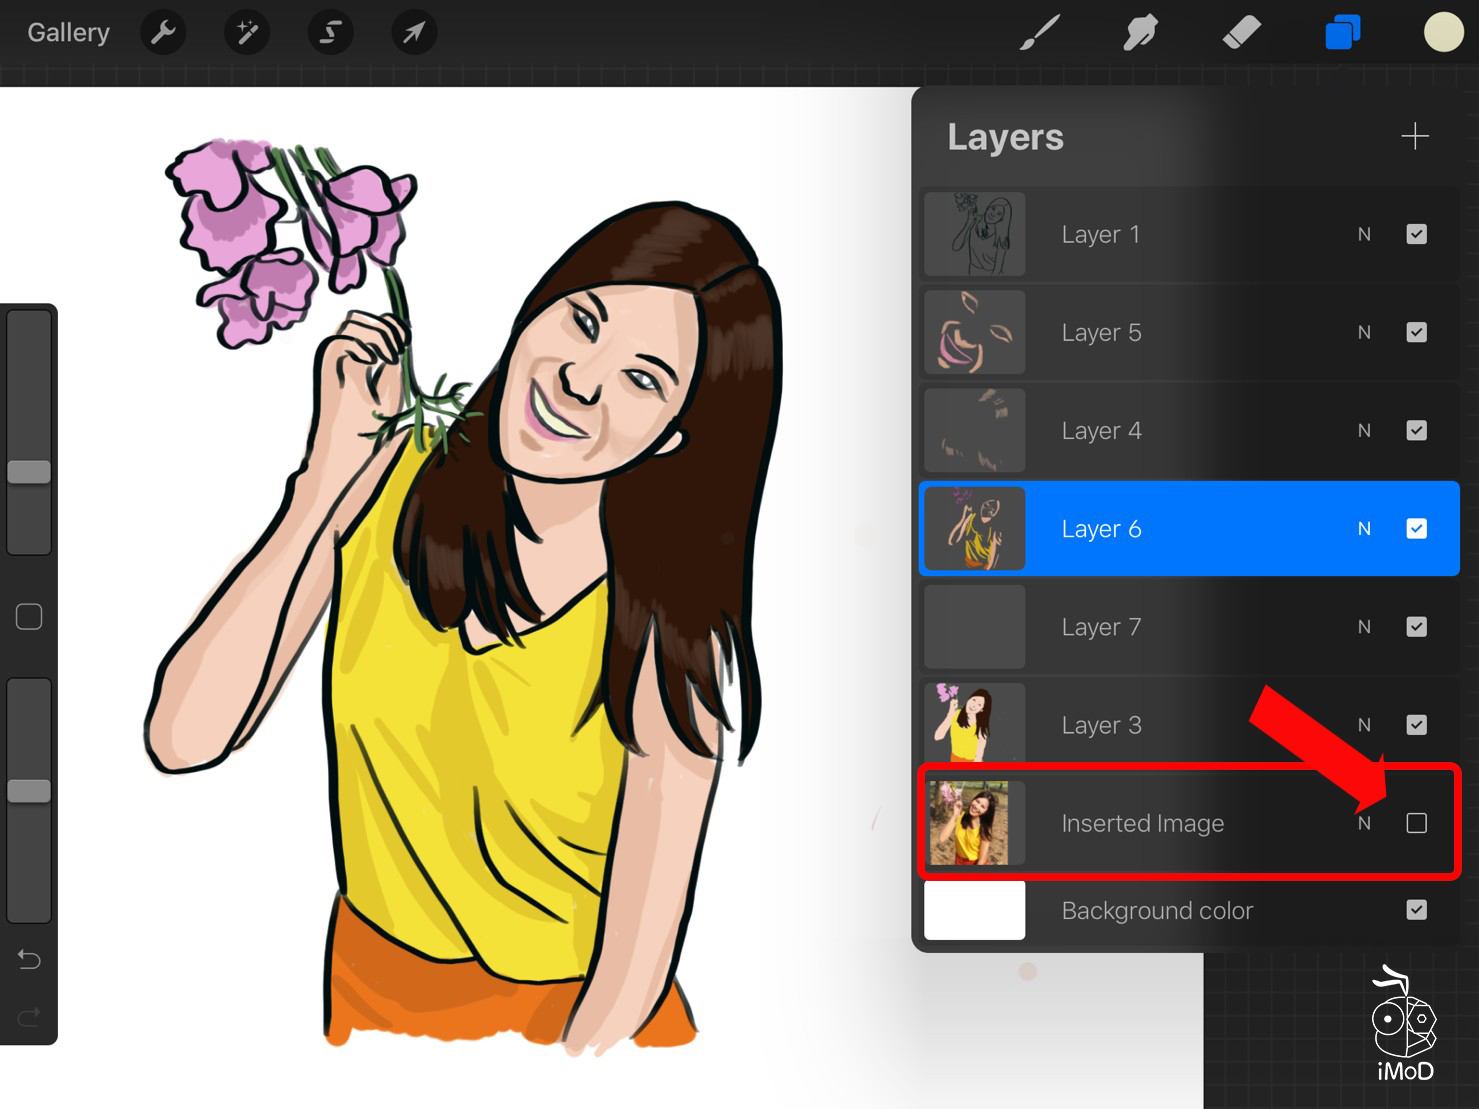Screen dimensions: 1479x1109
Task: Close the Layers panel via layers icon
Action: 1342,33
